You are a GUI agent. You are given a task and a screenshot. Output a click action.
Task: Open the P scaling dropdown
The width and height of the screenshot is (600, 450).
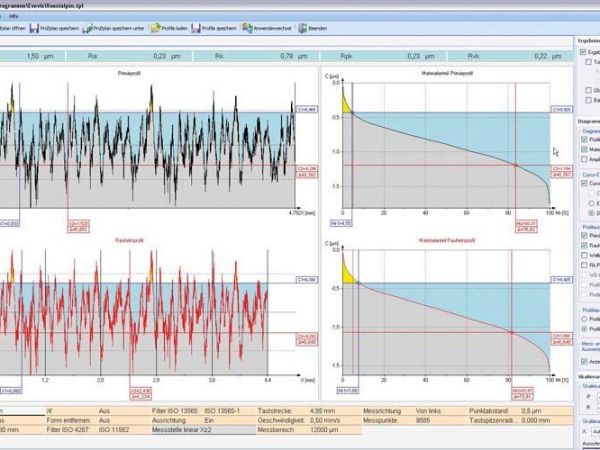(596, 397)
